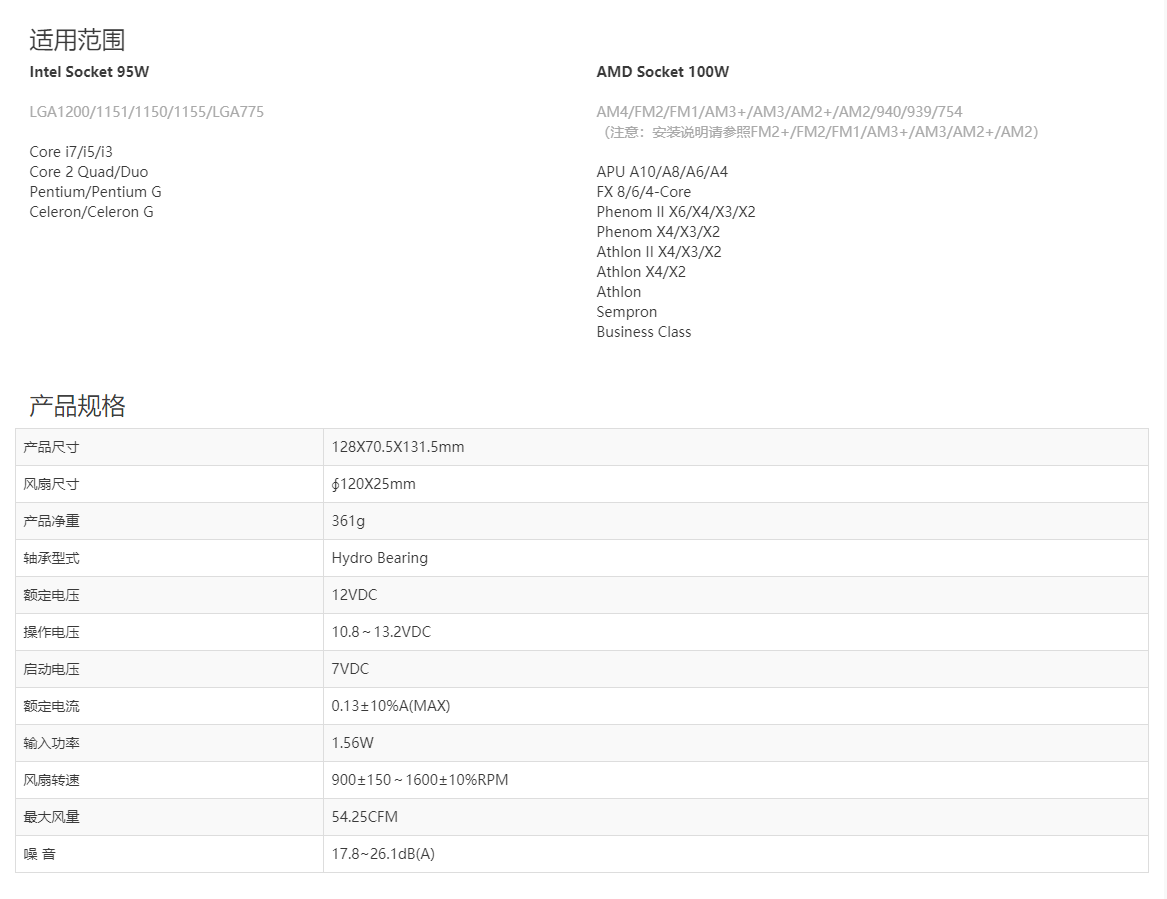Select the 128X70.5X131.5mm value

pyautogui.click(x=397, y=447)
